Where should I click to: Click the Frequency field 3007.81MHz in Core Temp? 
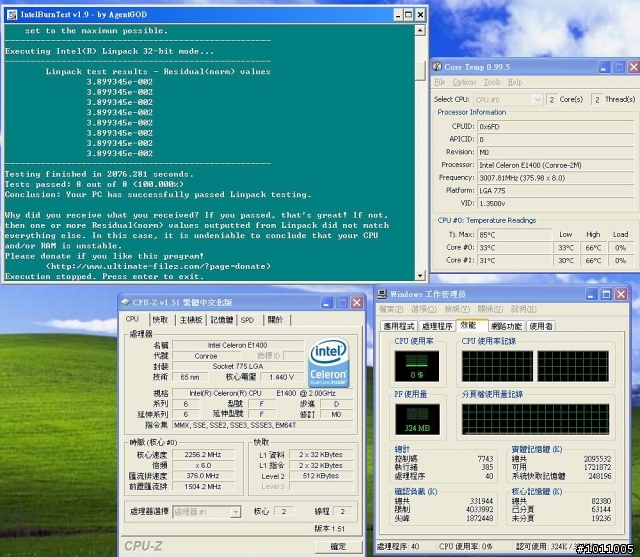coord(556,178)
